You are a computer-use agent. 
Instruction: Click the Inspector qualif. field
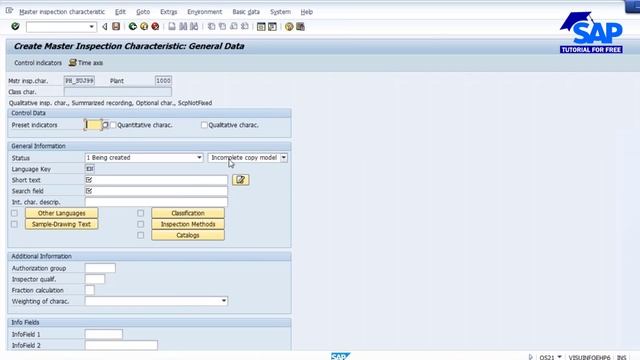tap(95, 279)
